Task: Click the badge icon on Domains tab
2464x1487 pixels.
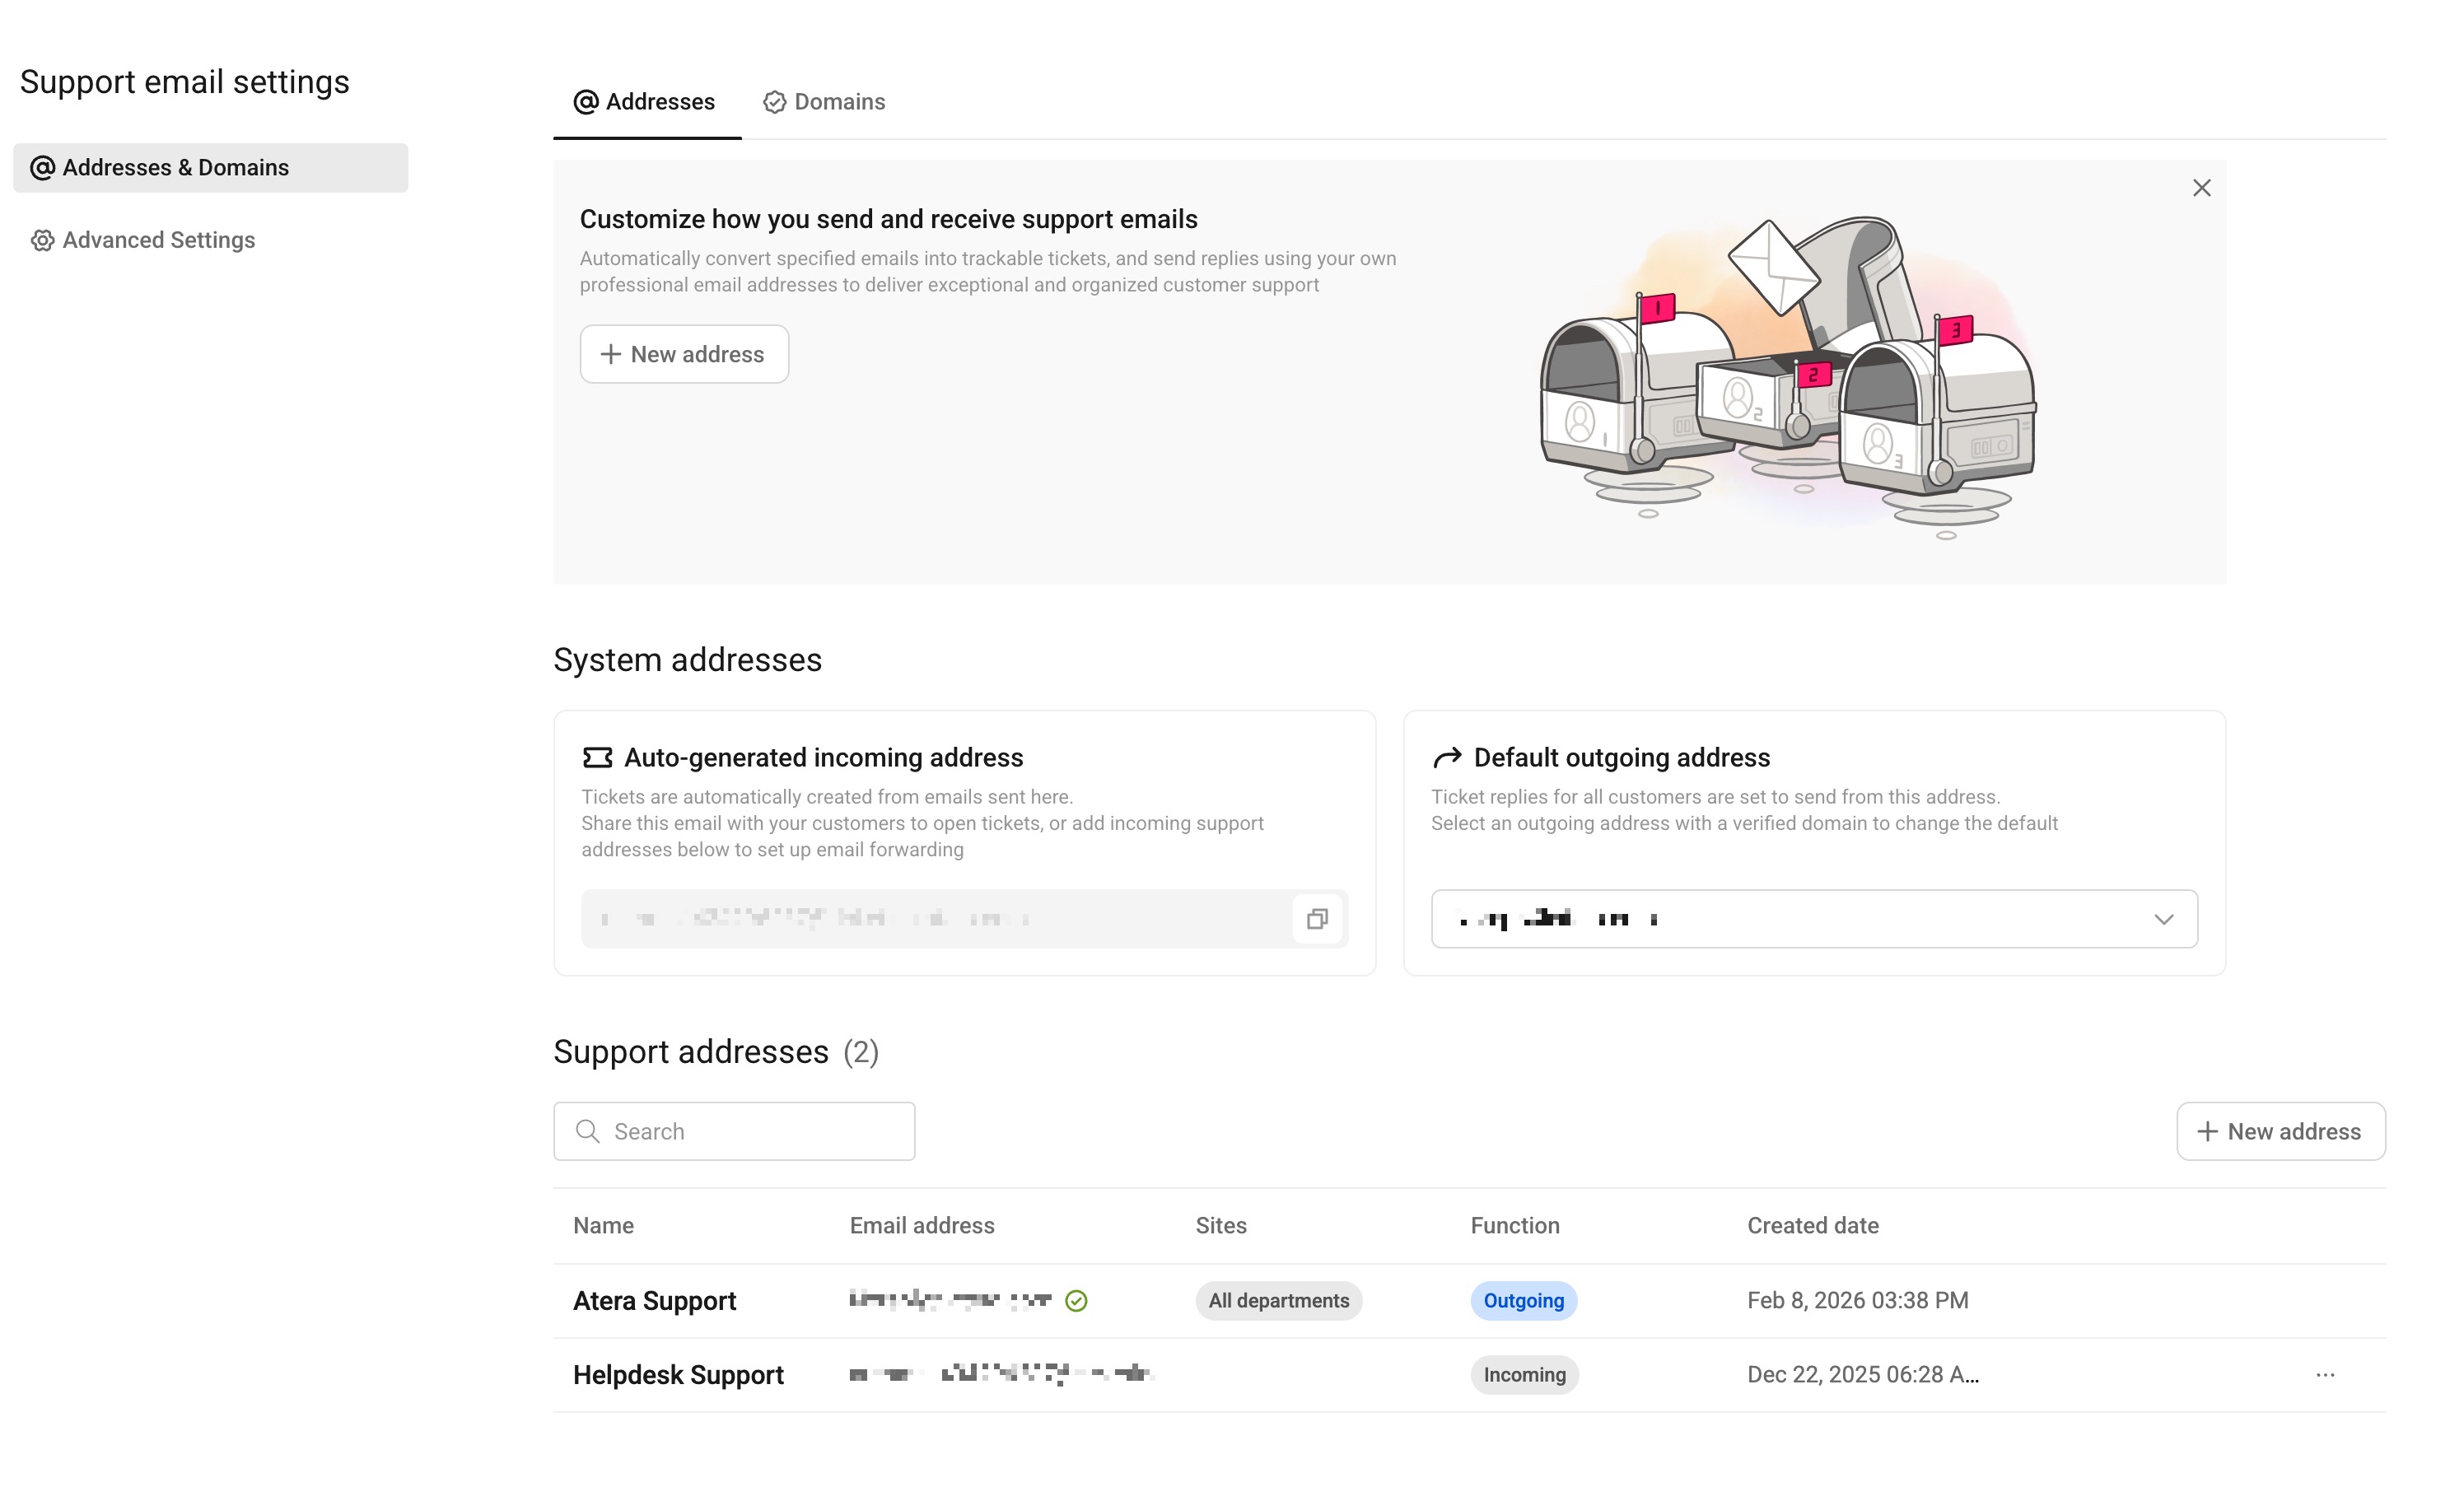Action: 774,102
